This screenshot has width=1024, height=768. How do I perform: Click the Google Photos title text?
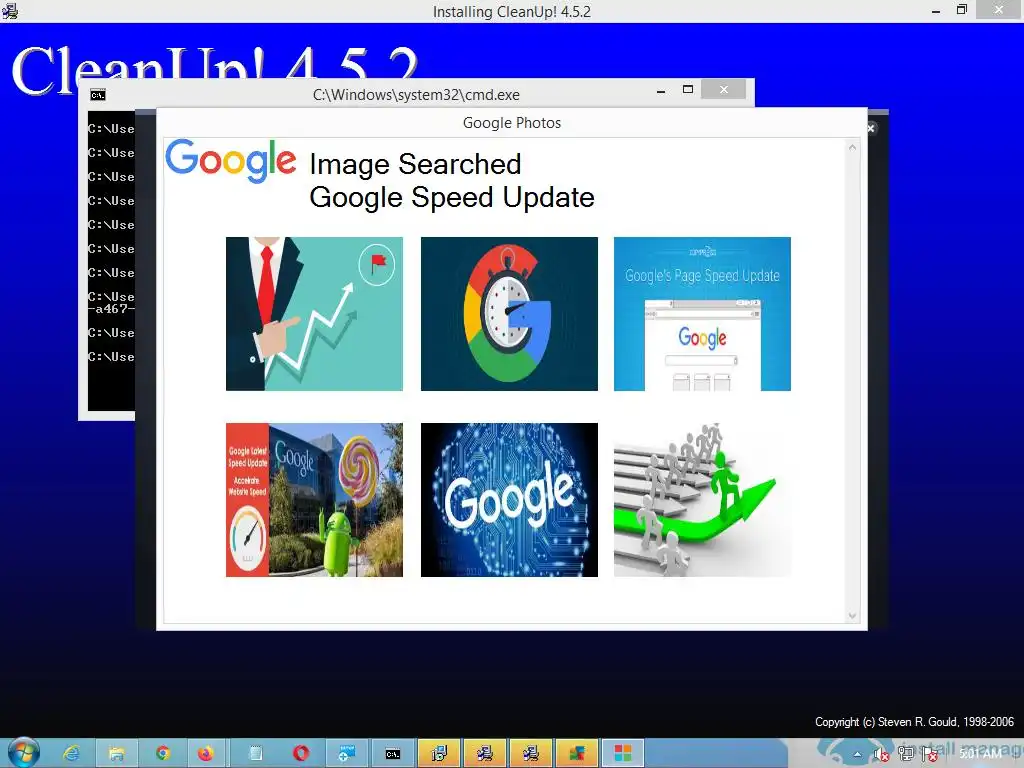coord(512,123)
